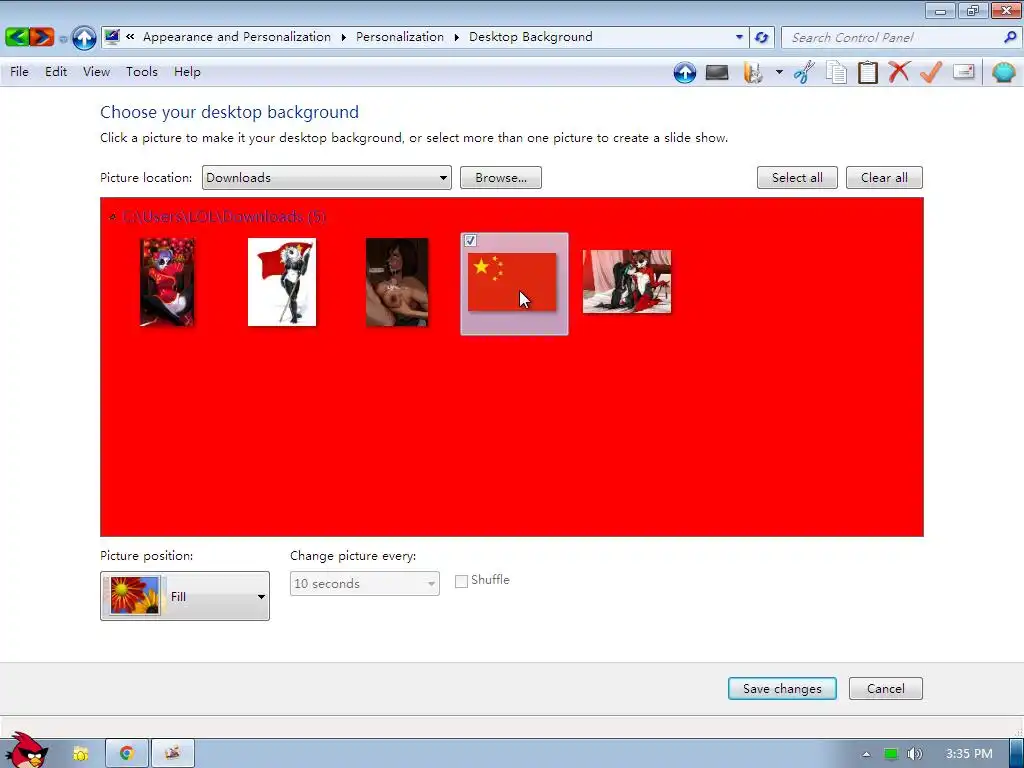Open Classic Shell settings shell icon

pos(1004,72)
